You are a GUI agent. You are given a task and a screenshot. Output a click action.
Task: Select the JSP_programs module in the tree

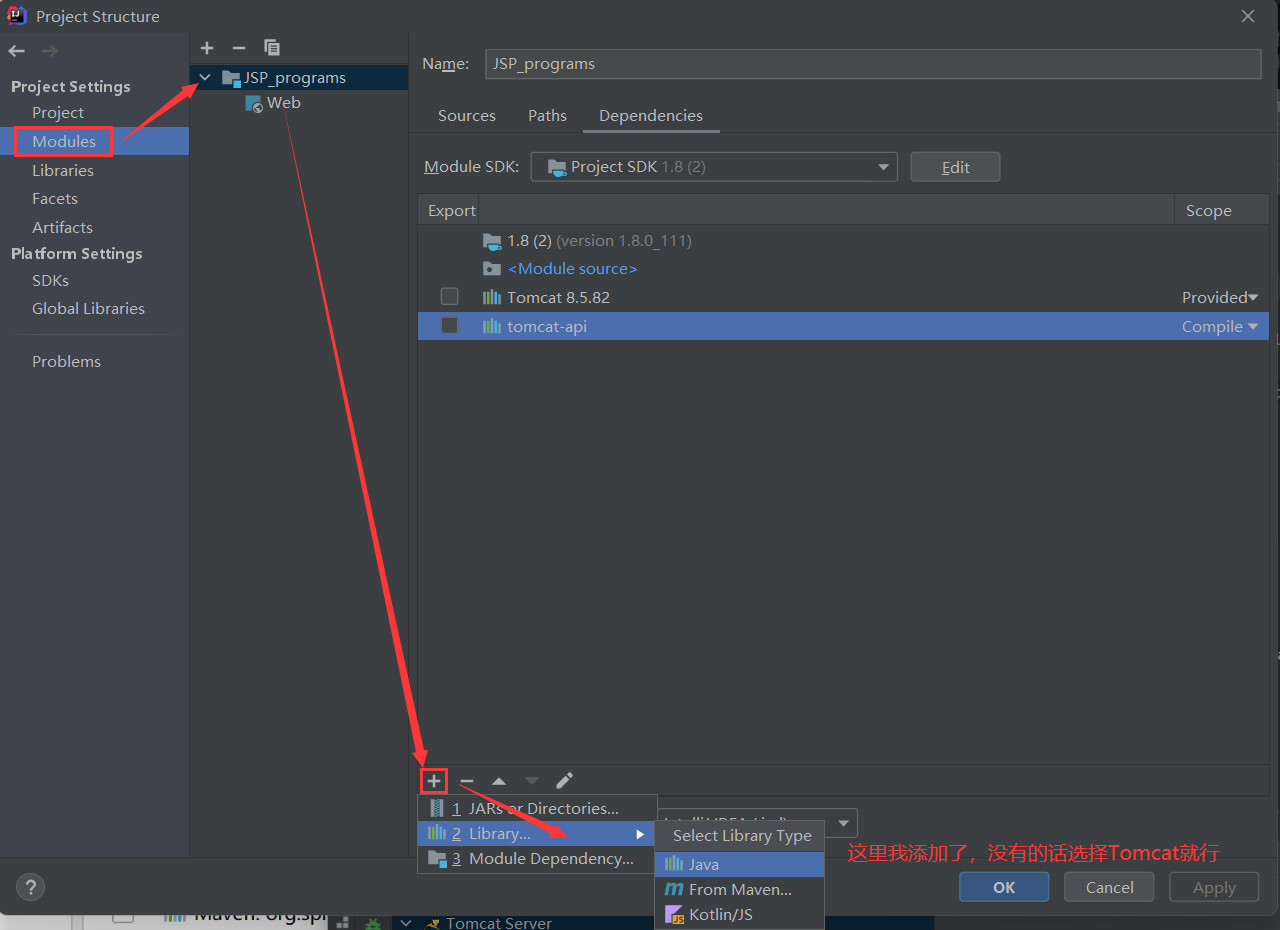[x=295, y=78]
